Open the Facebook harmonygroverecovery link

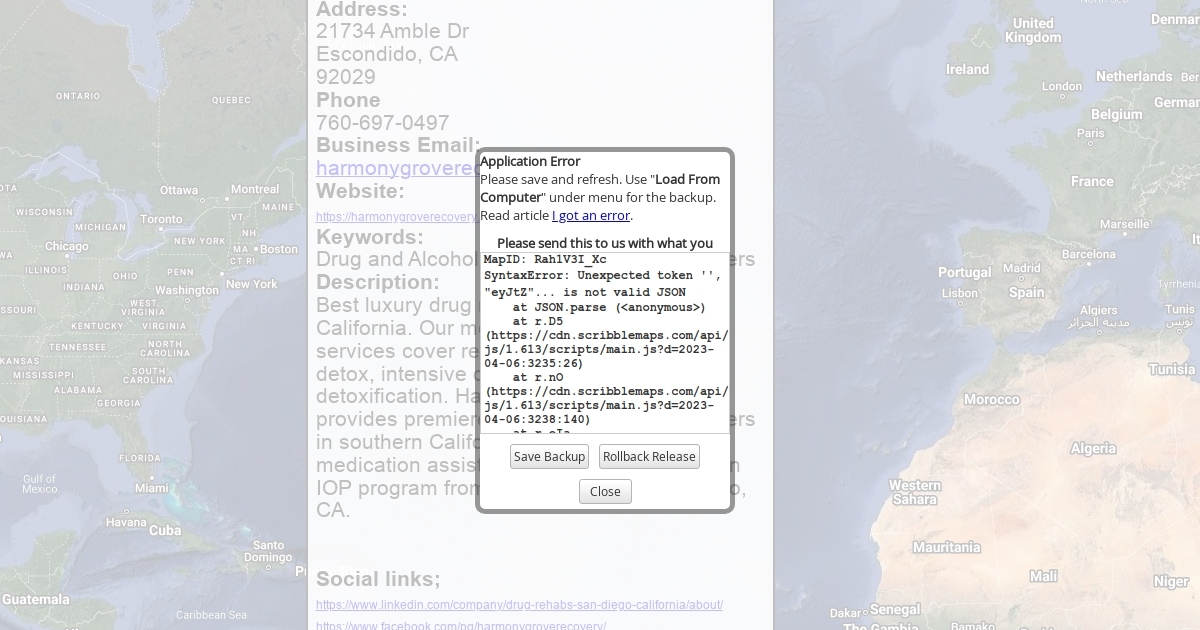click(x=461, y=625)
